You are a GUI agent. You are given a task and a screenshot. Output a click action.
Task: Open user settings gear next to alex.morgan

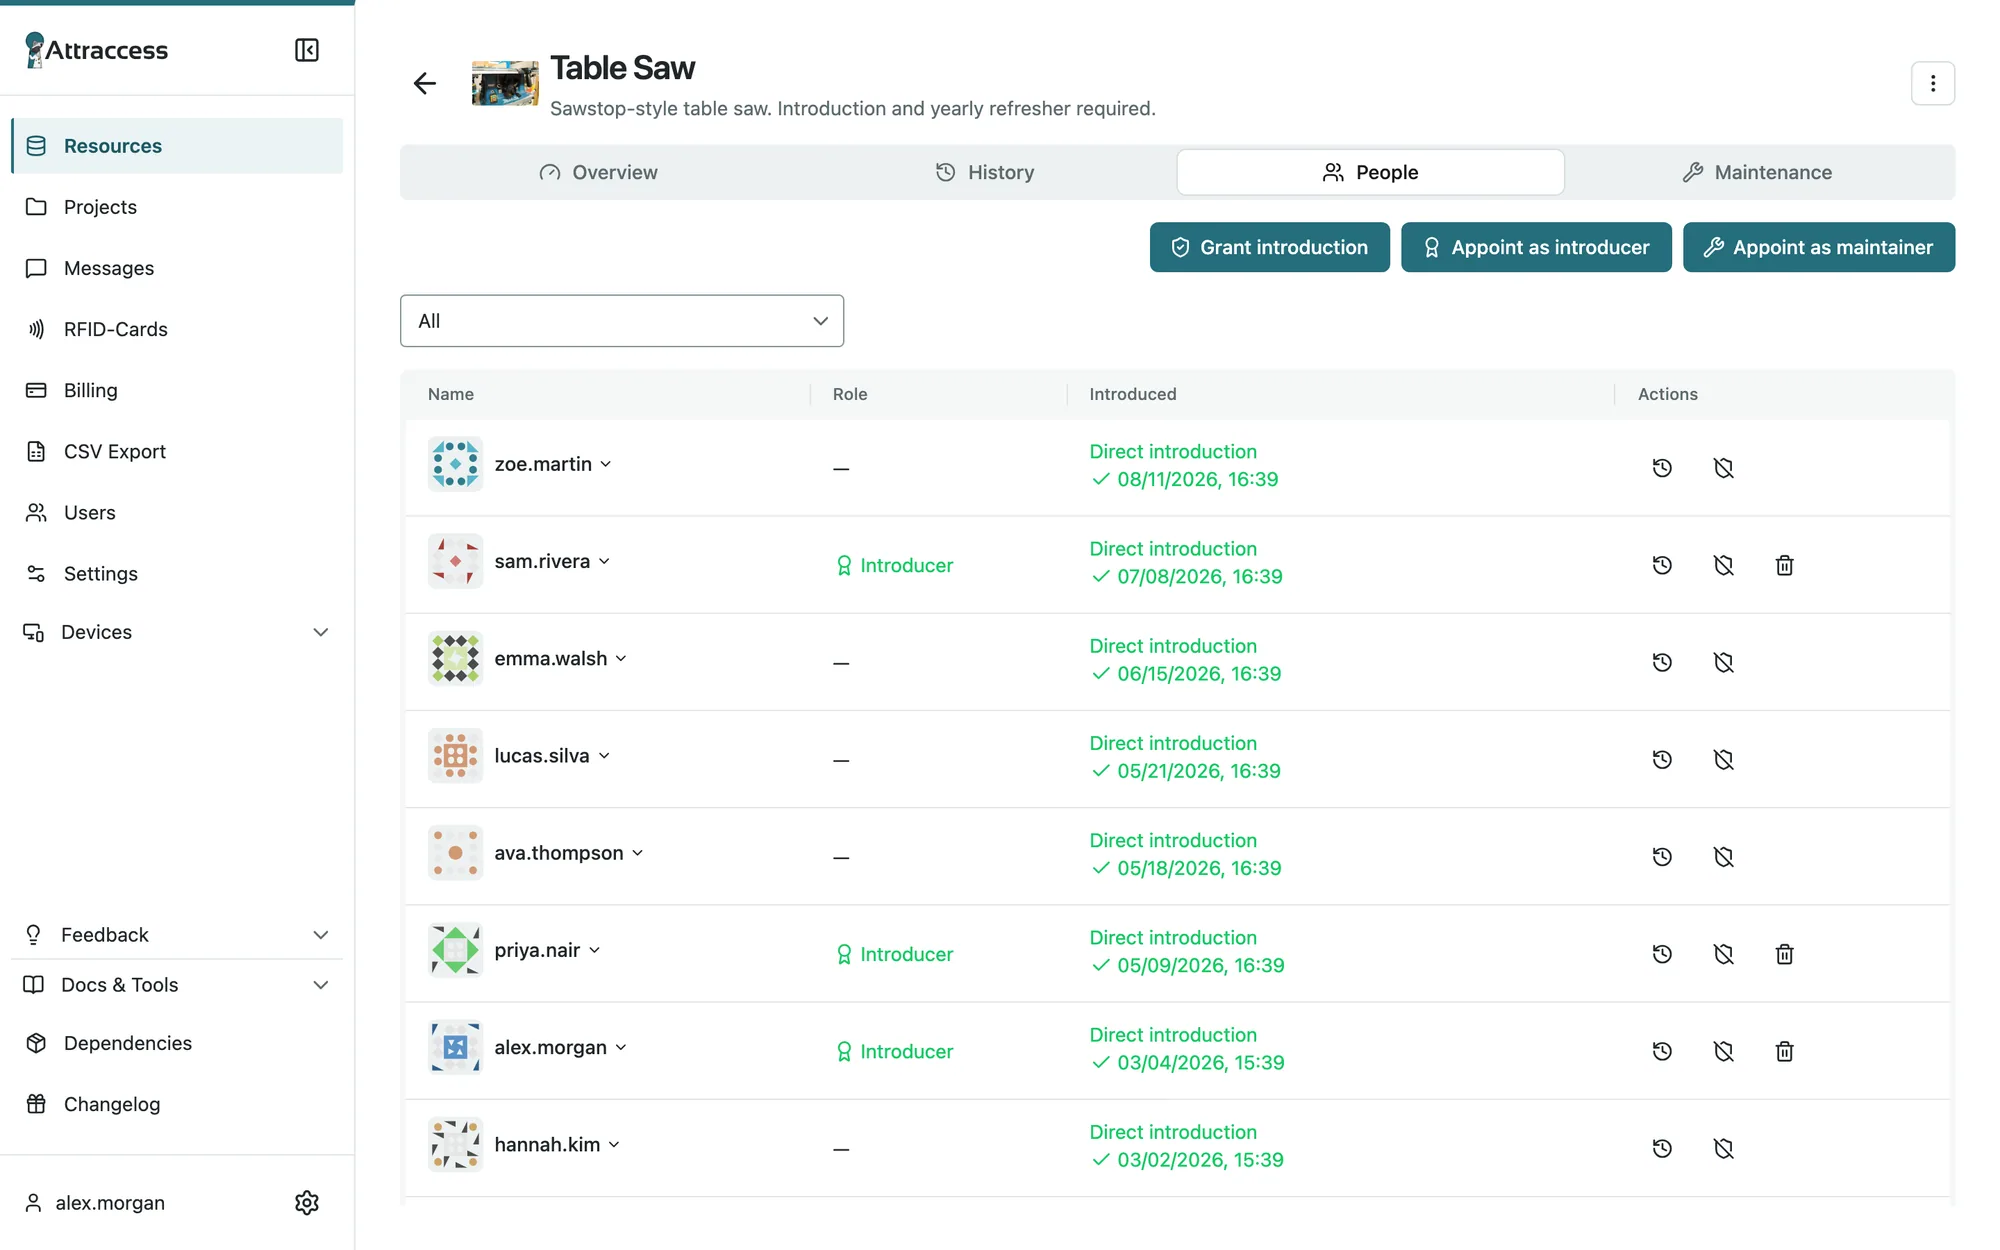[x=307, y=1202]
